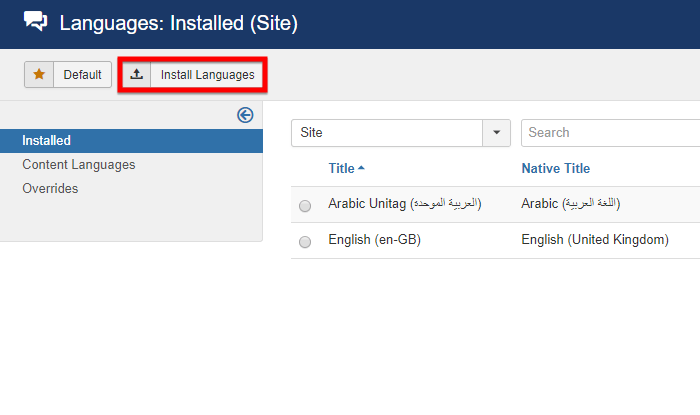700x415 pixels.
Task: Click the orange star Default icon
Action: coord(39,74)
